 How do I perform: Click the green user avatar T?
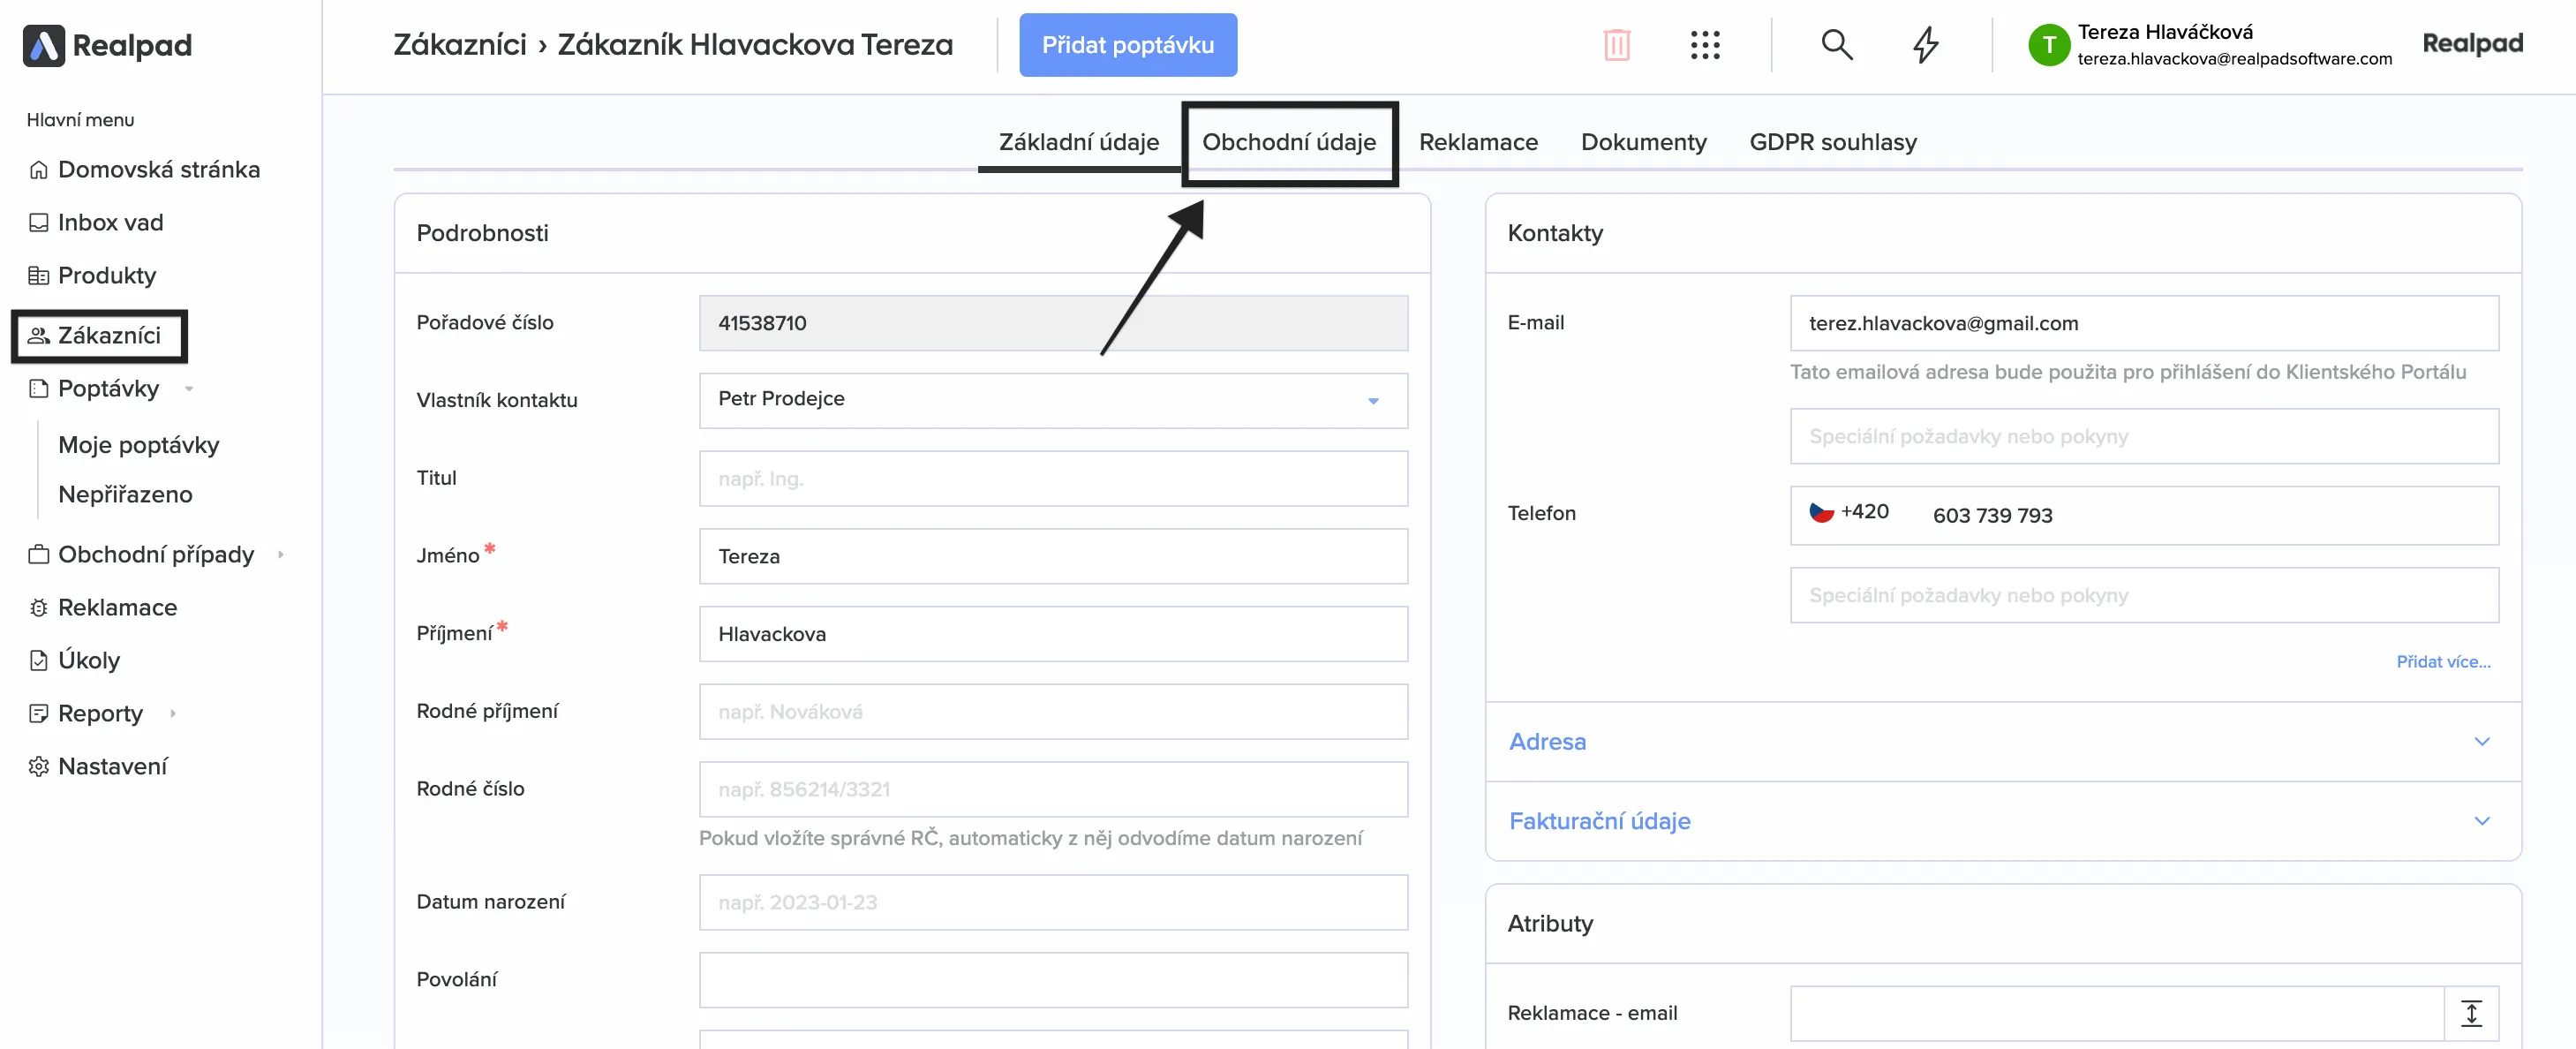2048,45
